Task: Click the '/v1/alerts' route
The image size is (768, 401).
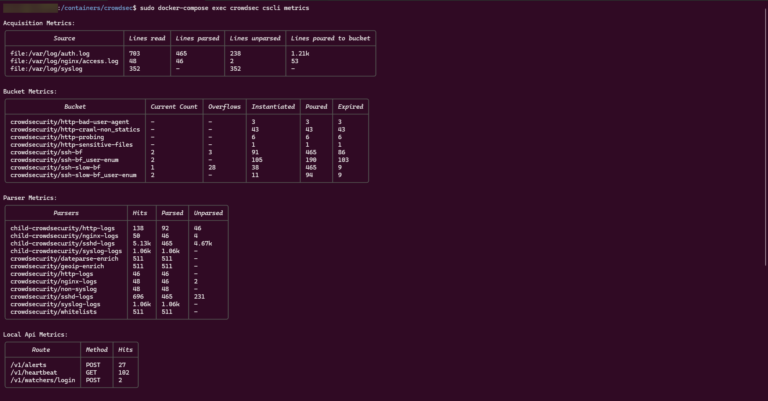Action: pos(28,365)
